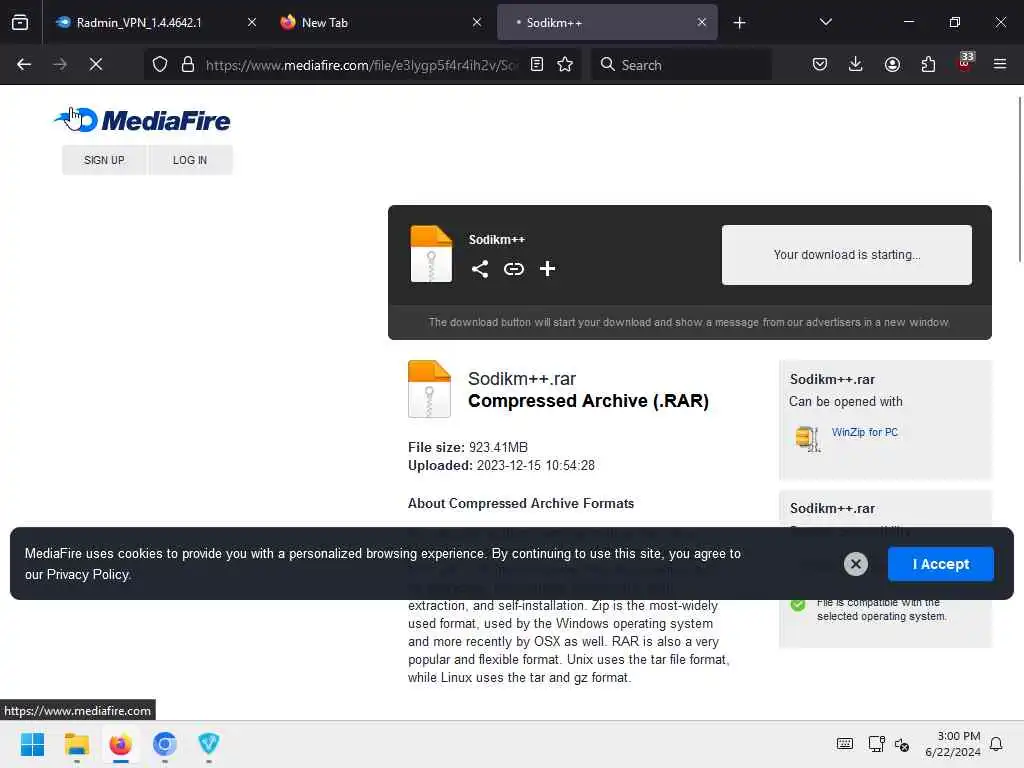Image resolution: width=1024 pixels, height=768 pixels.
Task: Click the MediaFire logo
Action: [x=142, y=120]
